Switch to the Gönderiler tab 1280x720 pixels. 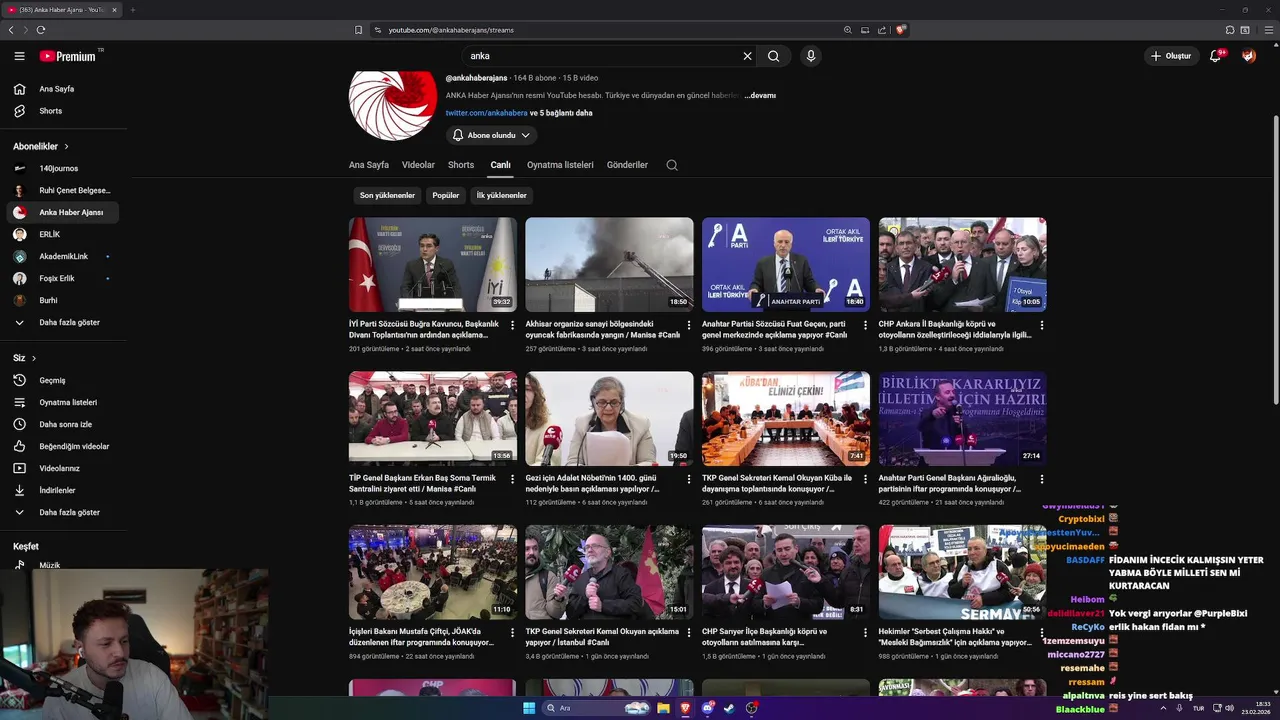pos(627,165)
